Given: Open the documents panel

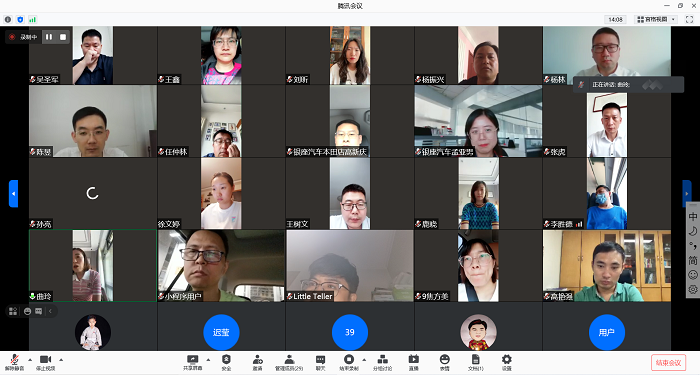Looking at the screenshot, I should pos(475,362).
